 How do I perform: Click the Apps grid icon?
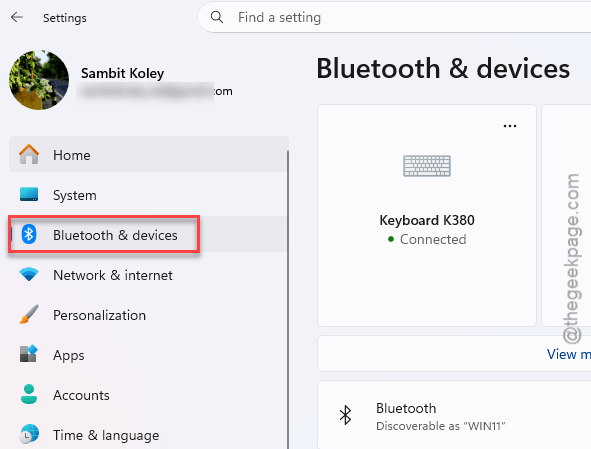point(29,354)
